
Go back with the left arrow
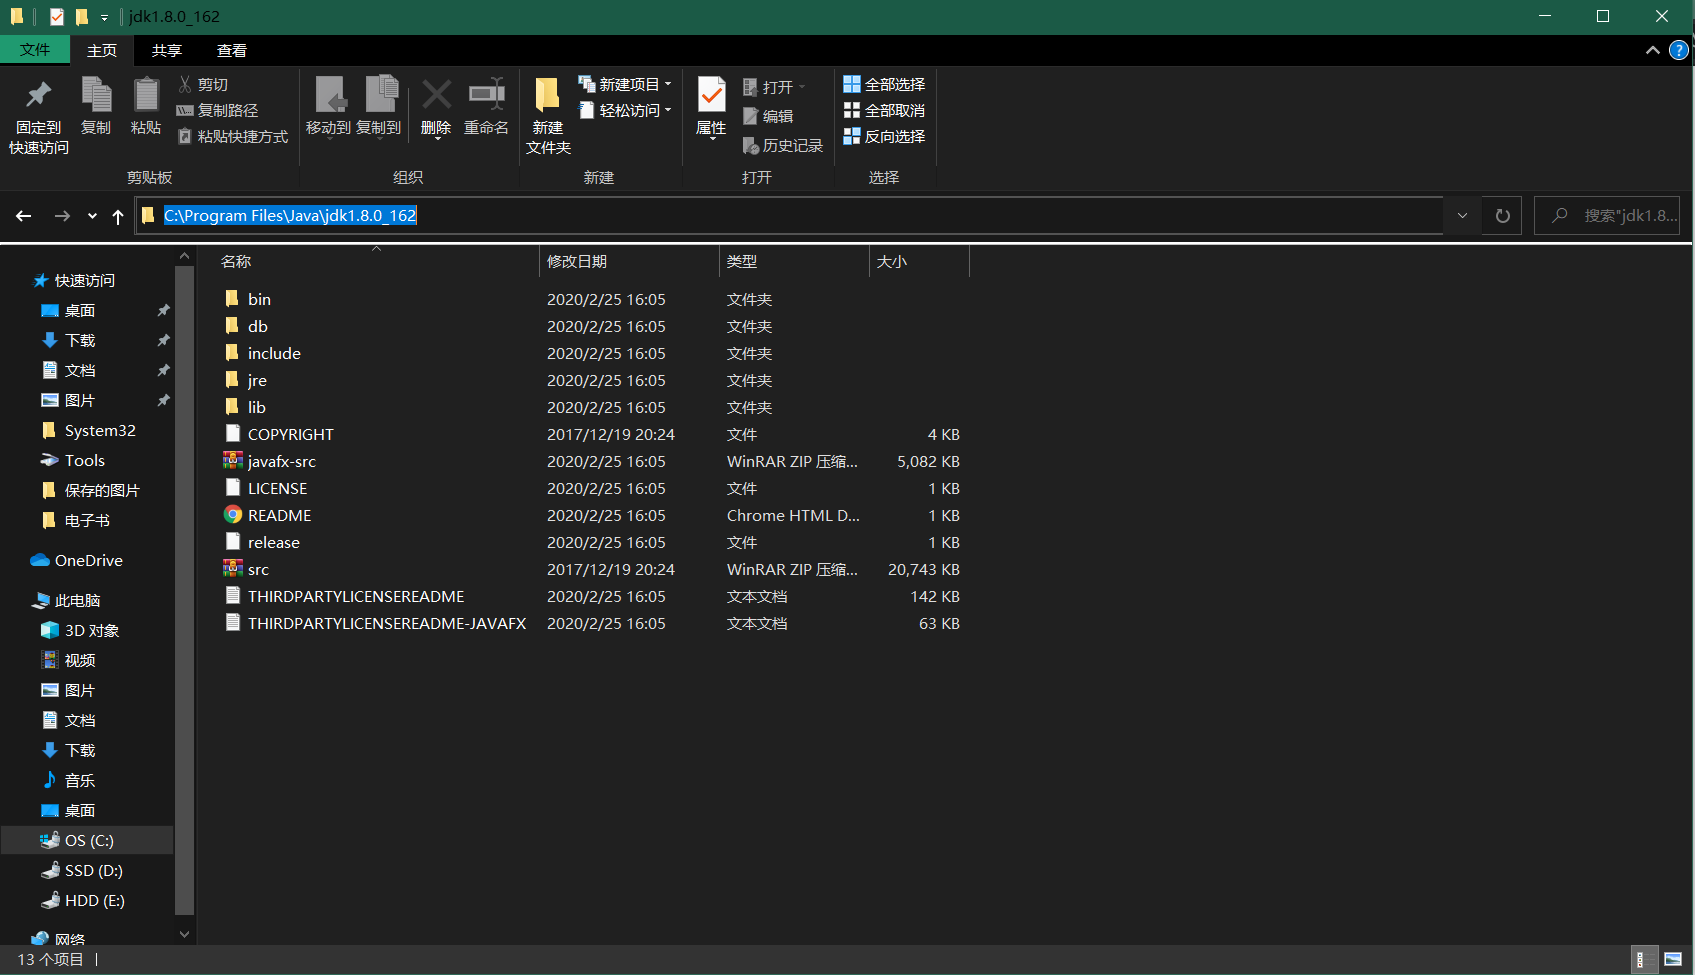[x=24, y=216]
